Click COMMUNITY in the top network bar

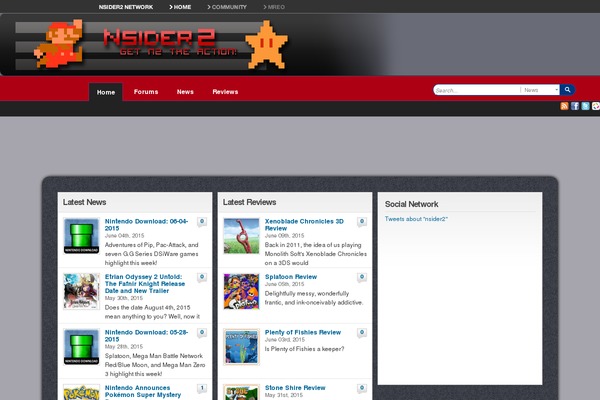pos(227,7)
